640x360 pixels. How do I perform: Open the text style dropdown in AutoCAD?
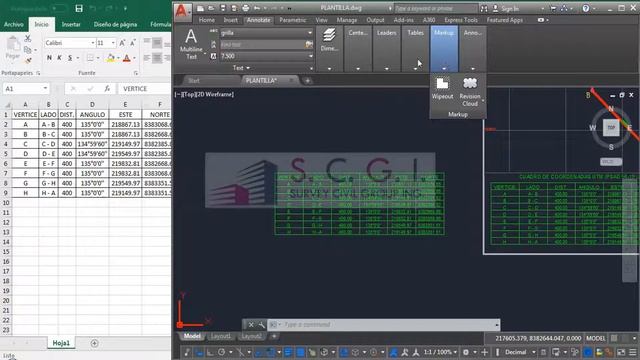[x=309, y=33]
